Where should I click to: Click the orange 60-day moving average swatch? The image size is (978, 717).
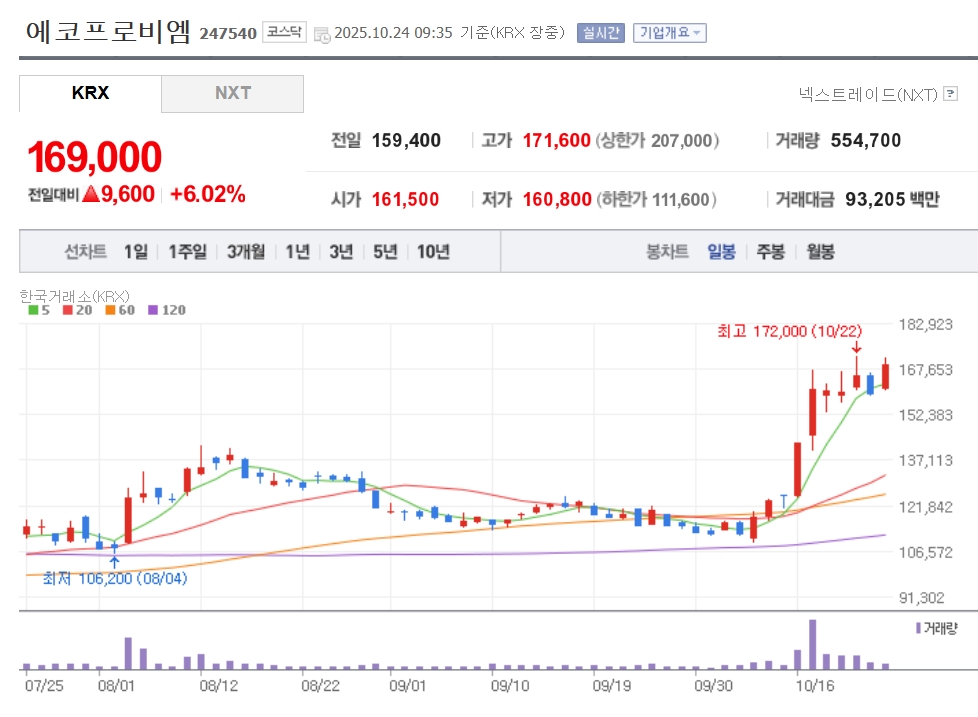pos(110,310)
